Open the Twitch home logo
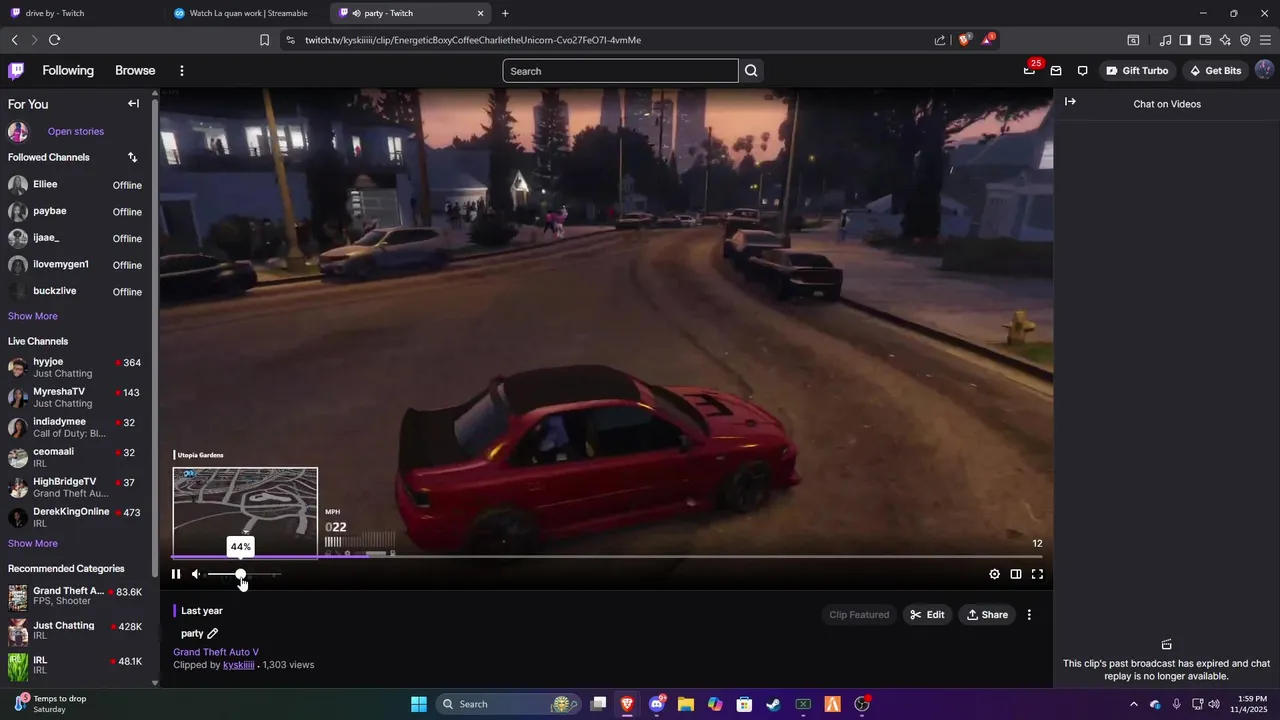The image size is (1280, 720). click(x=16, y=71)
